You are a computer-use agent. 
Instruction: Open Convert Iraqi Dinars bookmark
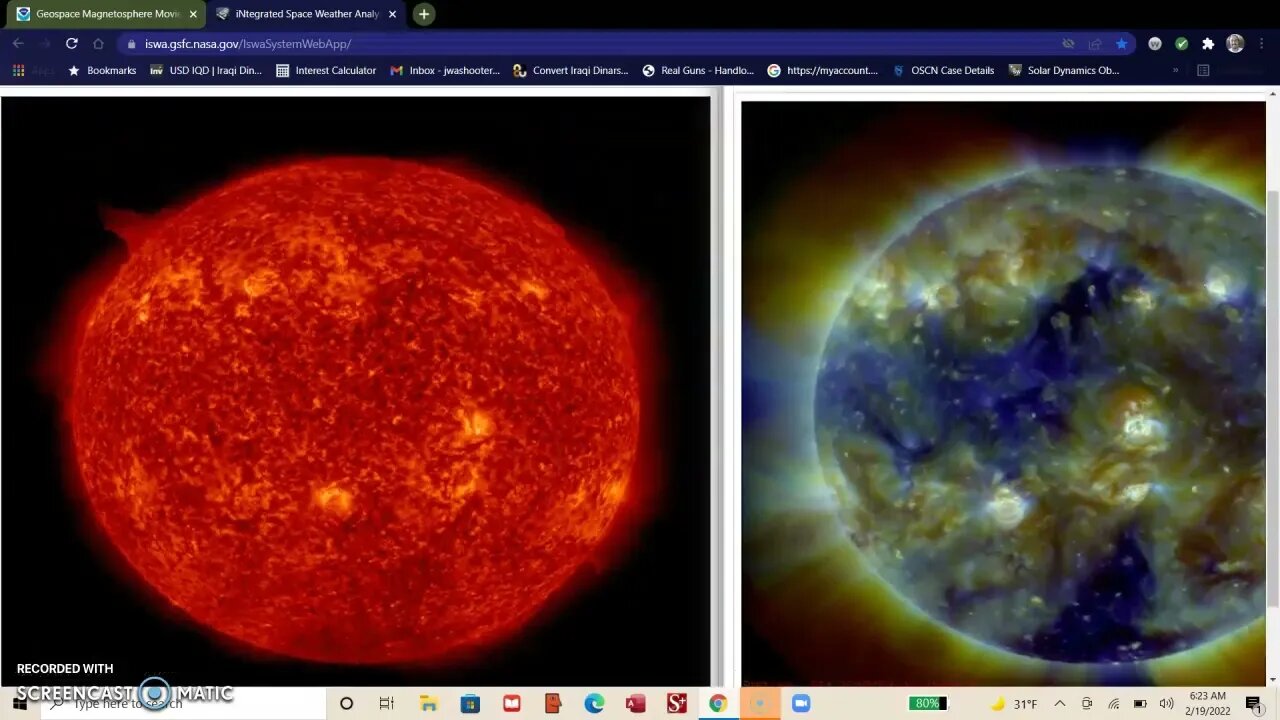click(570, 71)
